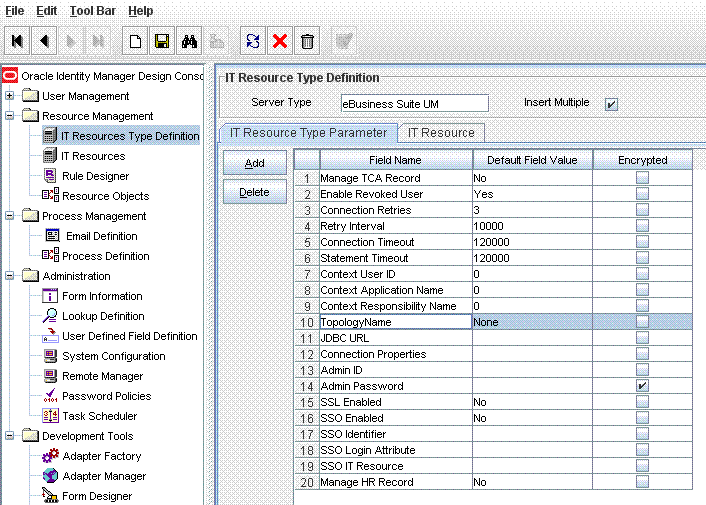Click the Password Policies icon
706x505 pixels.
50,395
